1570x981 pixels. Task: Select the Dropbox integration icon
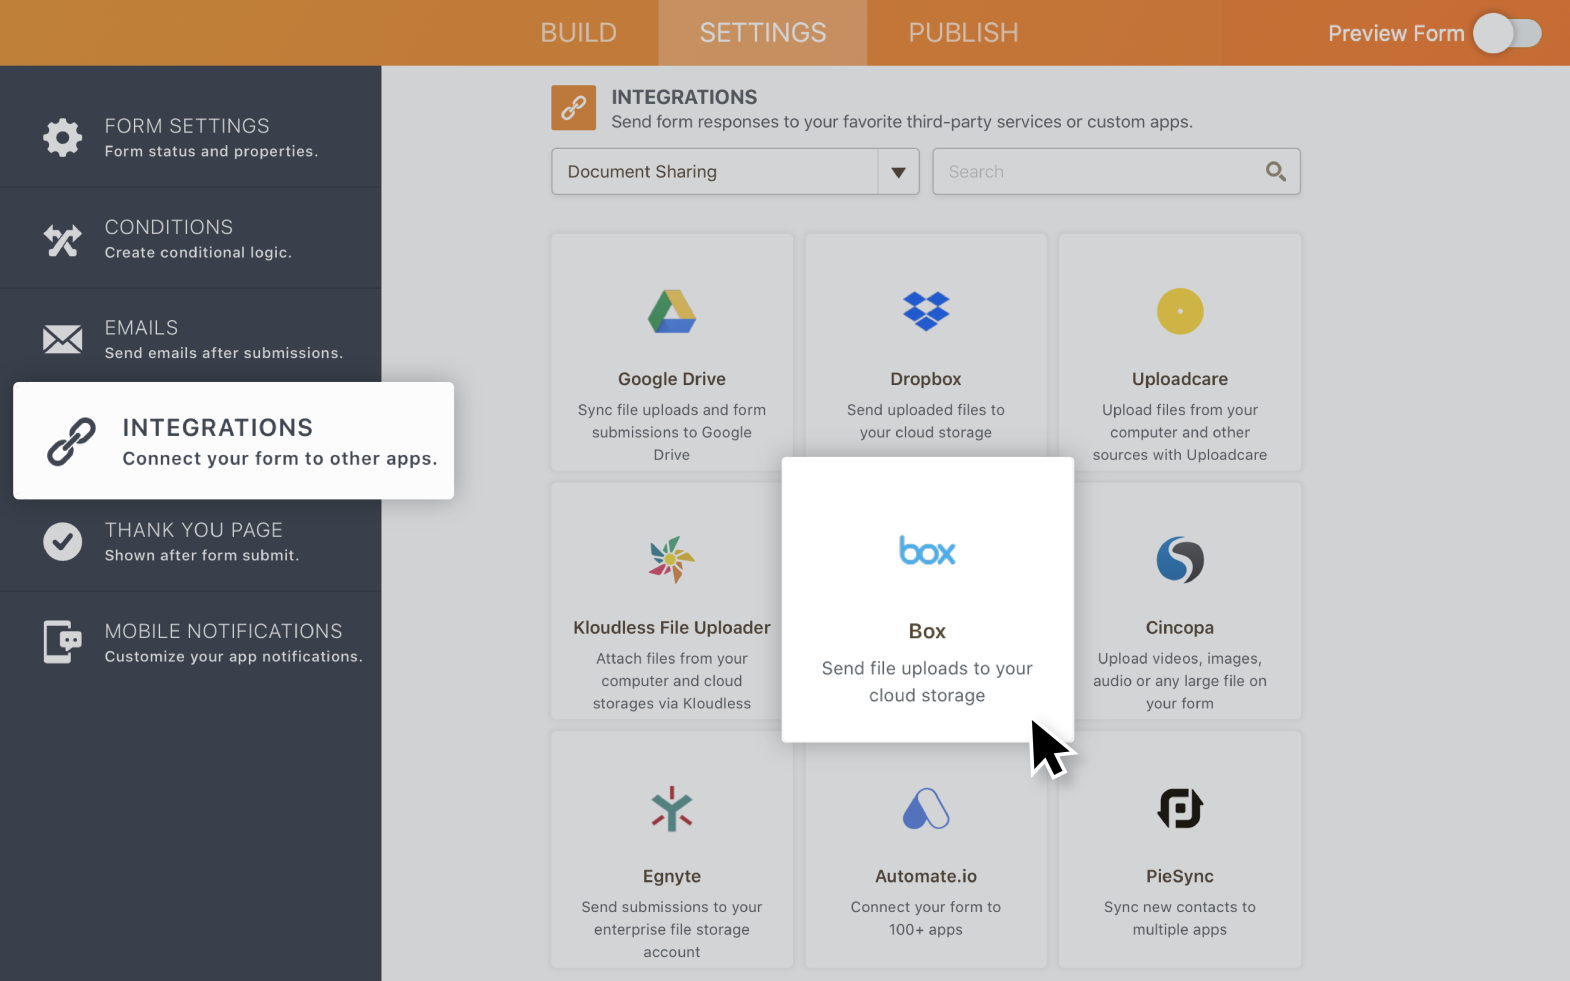(926, 311)
